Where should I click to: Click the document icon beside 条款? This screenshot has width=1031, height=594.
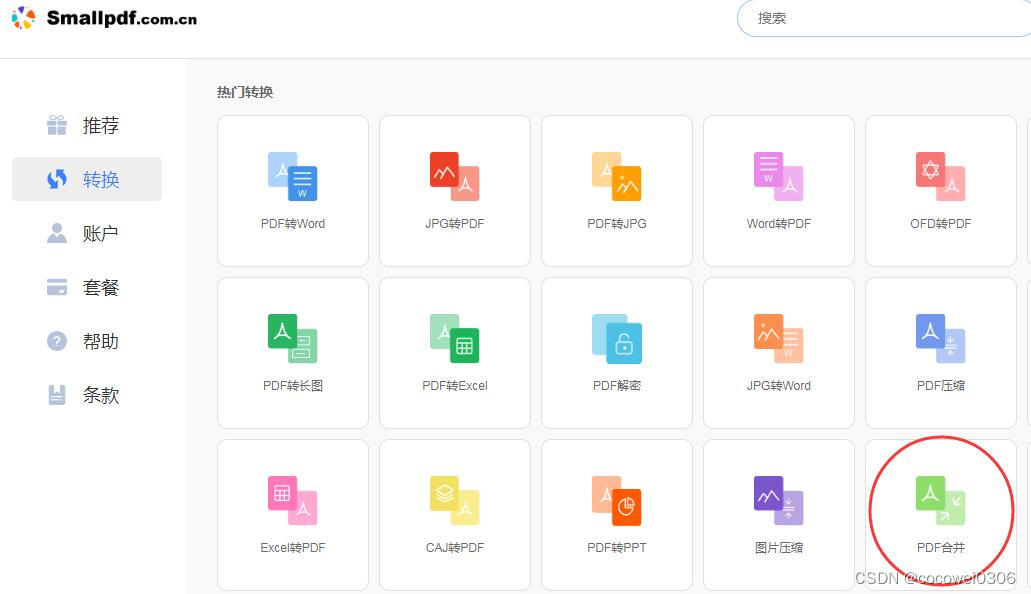(57, 395)
